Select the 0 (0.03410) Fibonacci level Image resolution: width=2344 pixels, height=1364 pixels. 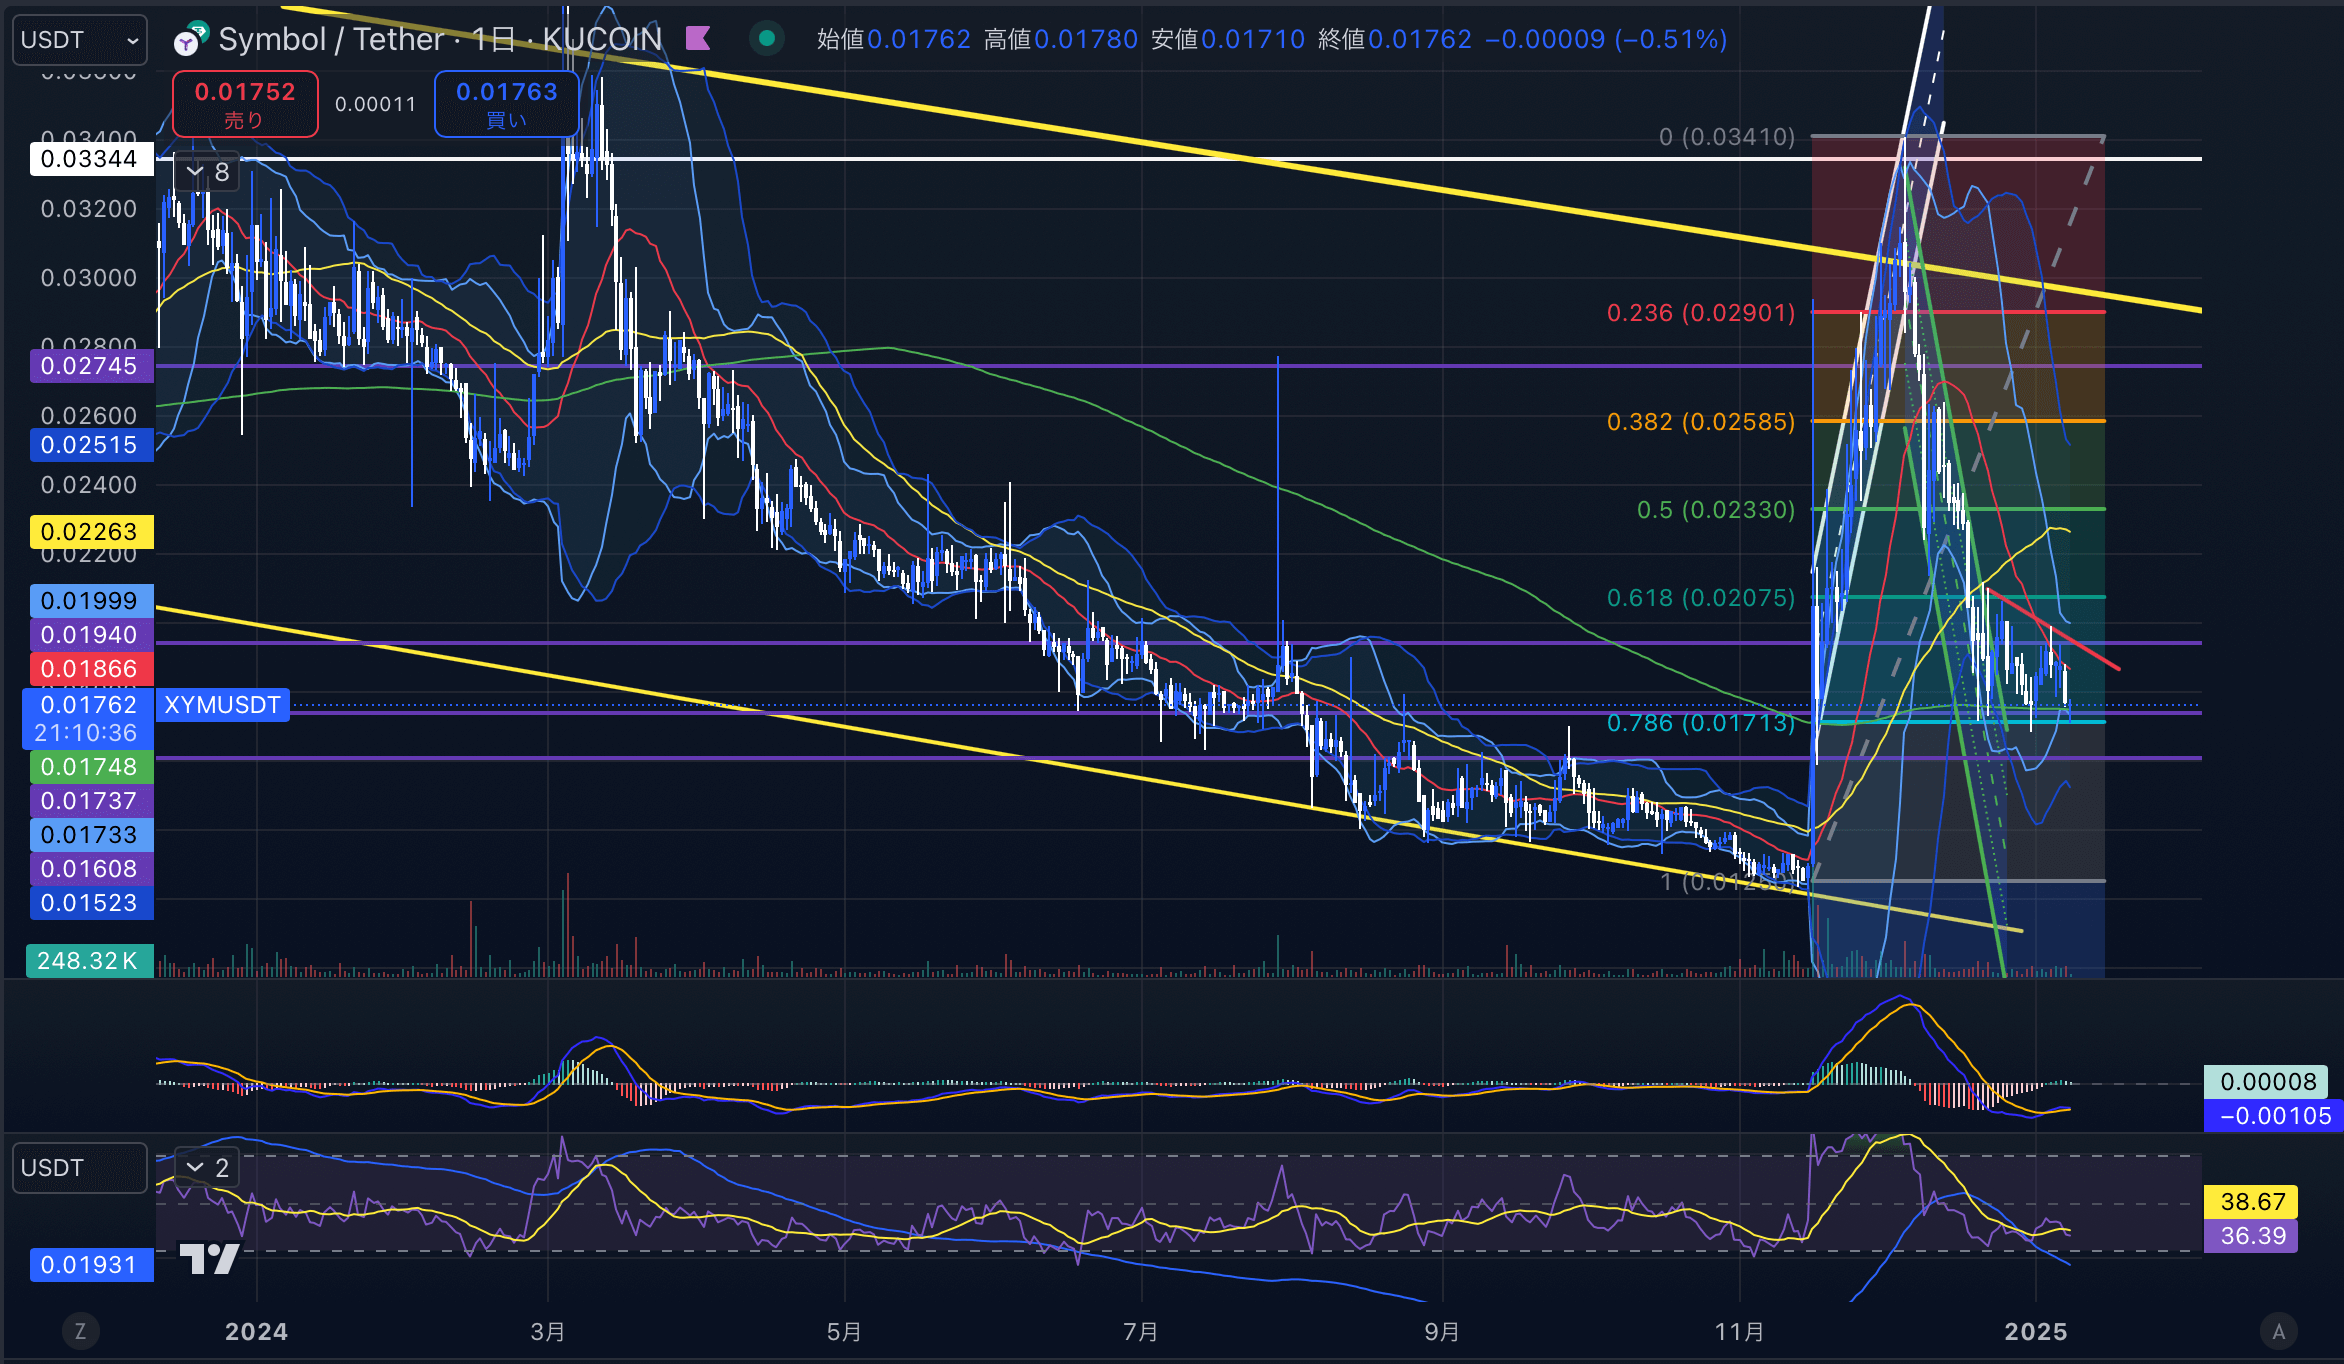(x=1727, y=137)
